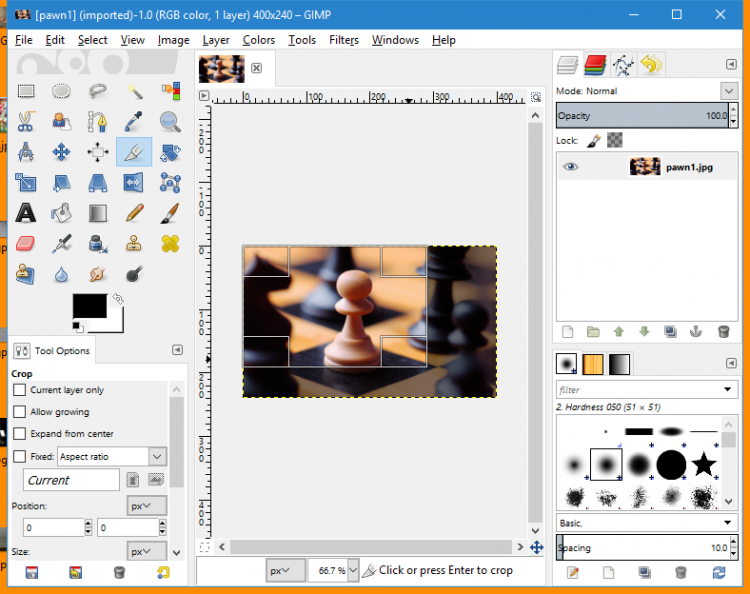750x594 pixels.
Task: Open the Colors menu
Action: [x=258, y=40]
